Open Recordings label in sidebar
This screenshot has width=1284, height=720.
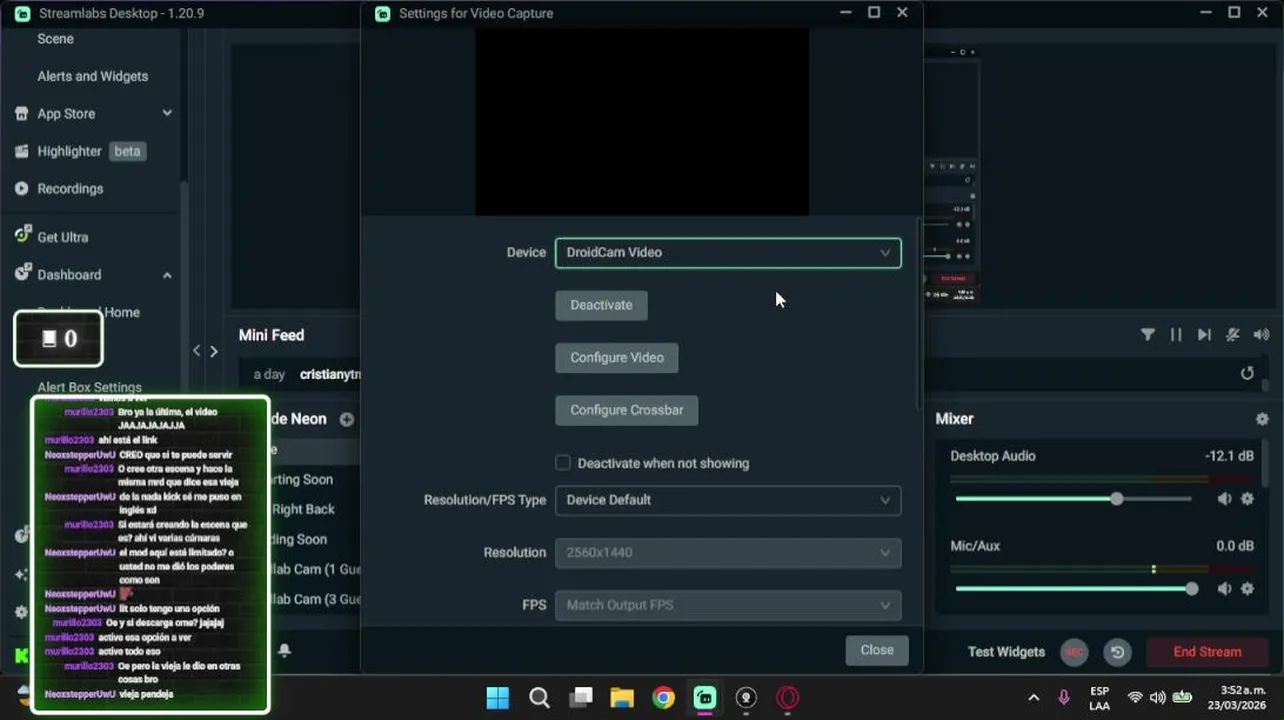coord(70,188)
